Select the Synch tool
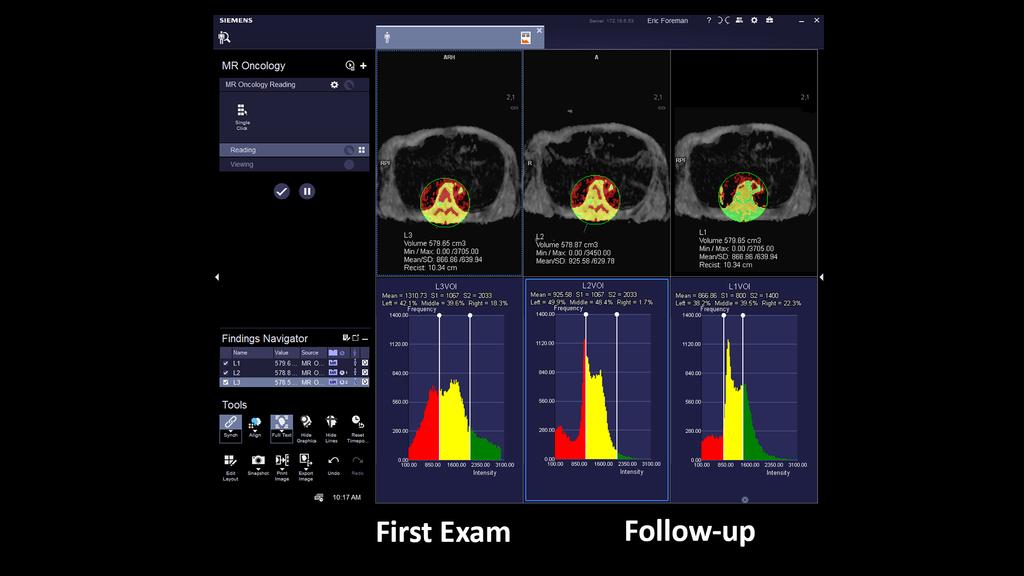Screen dimensions: 1024x576 click(231, 423)
